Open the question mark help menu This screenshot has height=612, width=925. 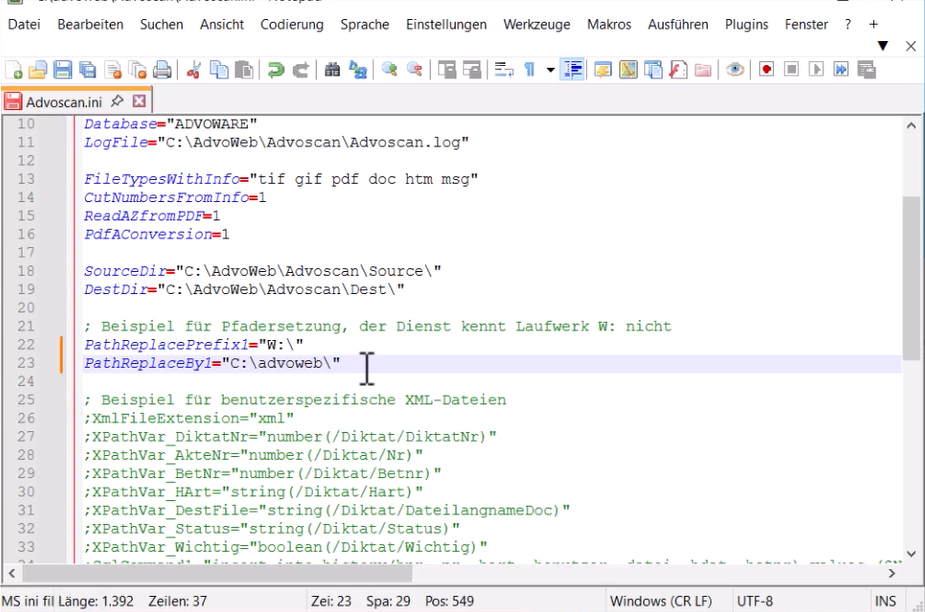coord(848,24)
